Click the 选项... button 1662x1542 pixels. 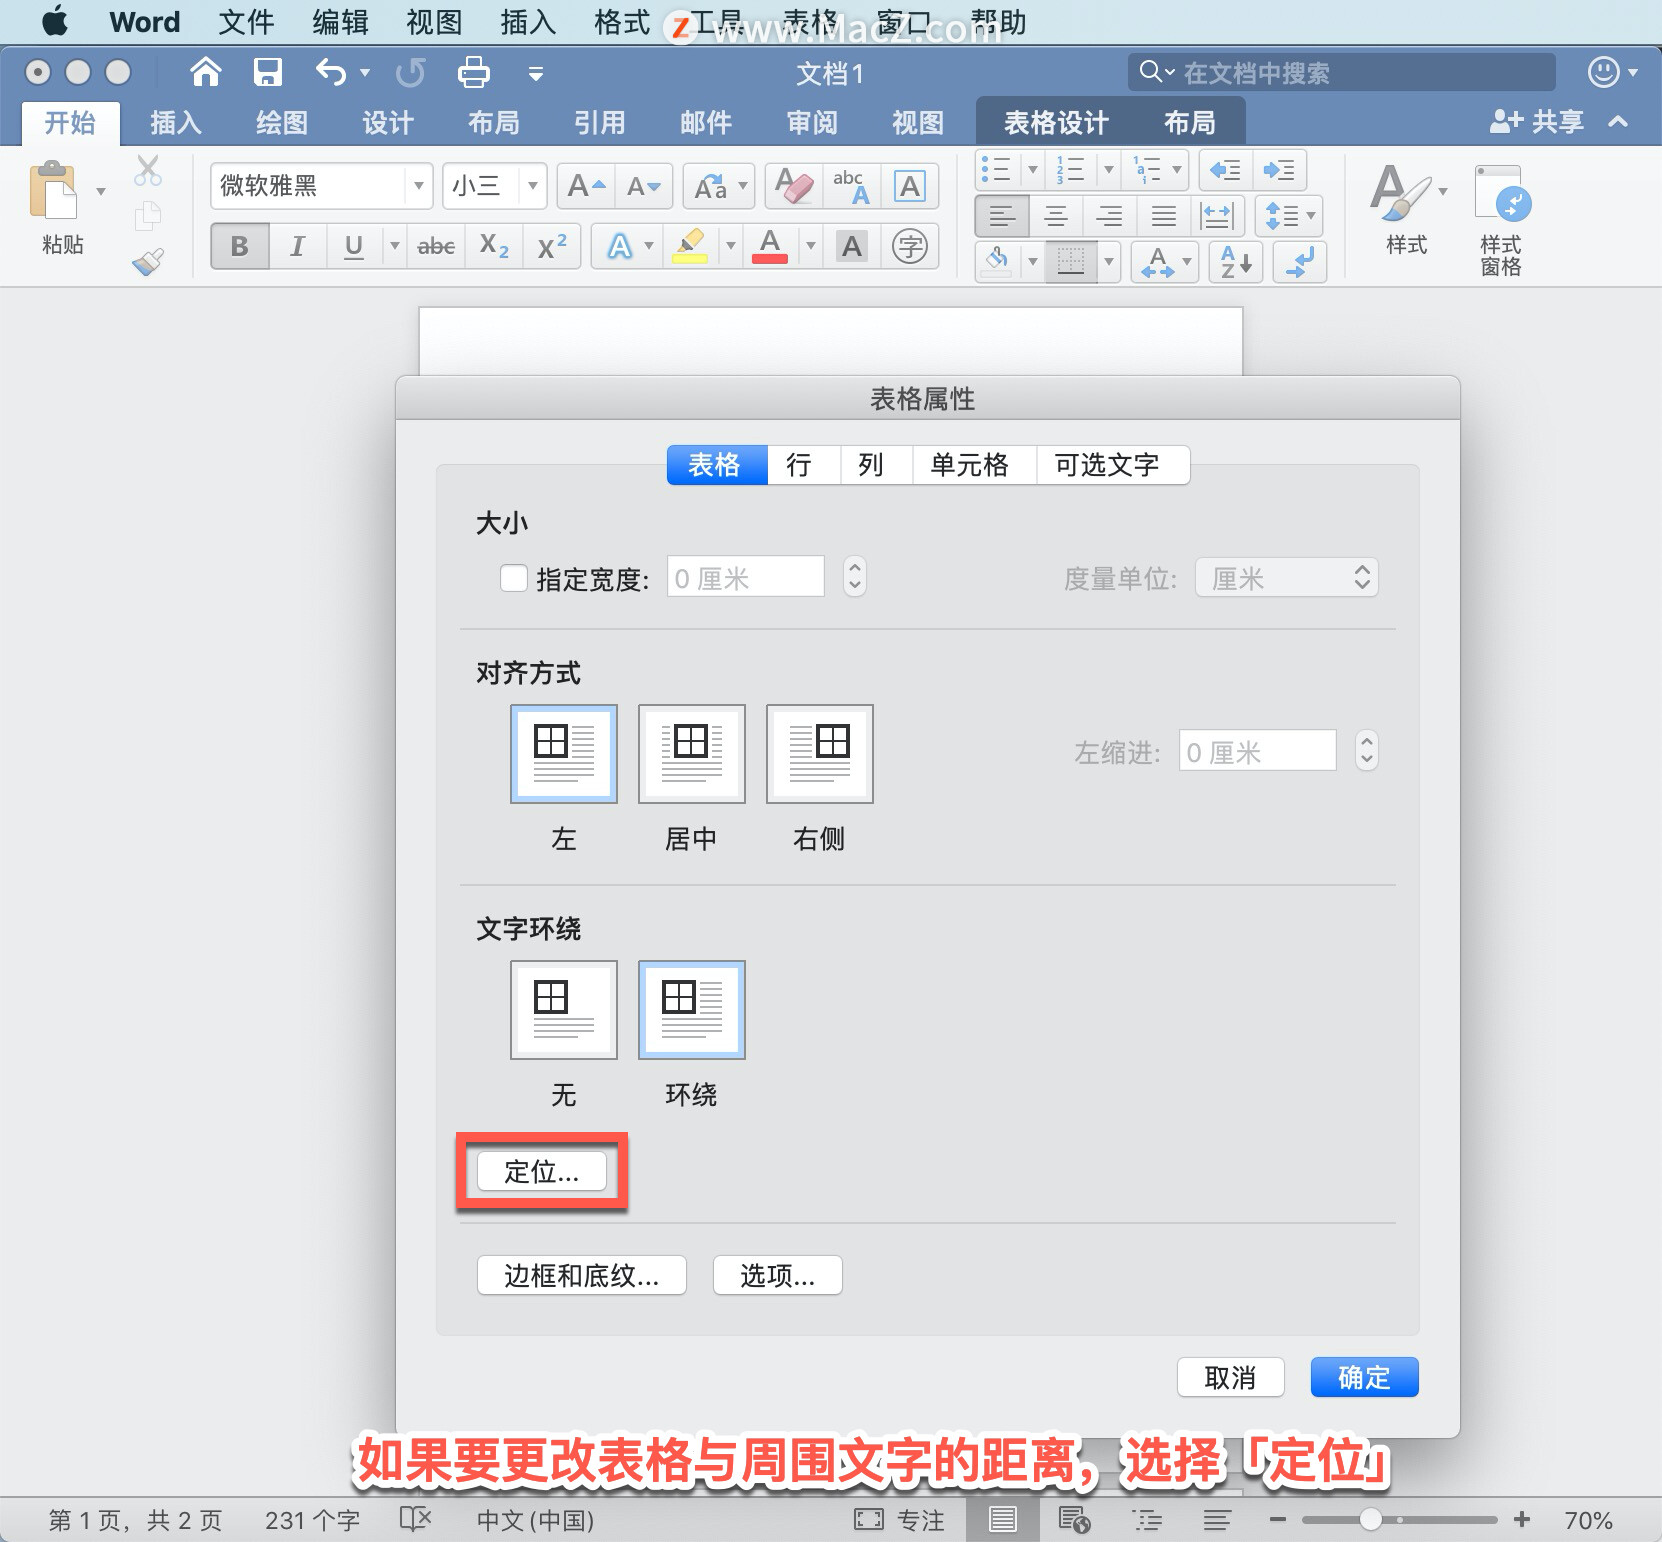778,1275
